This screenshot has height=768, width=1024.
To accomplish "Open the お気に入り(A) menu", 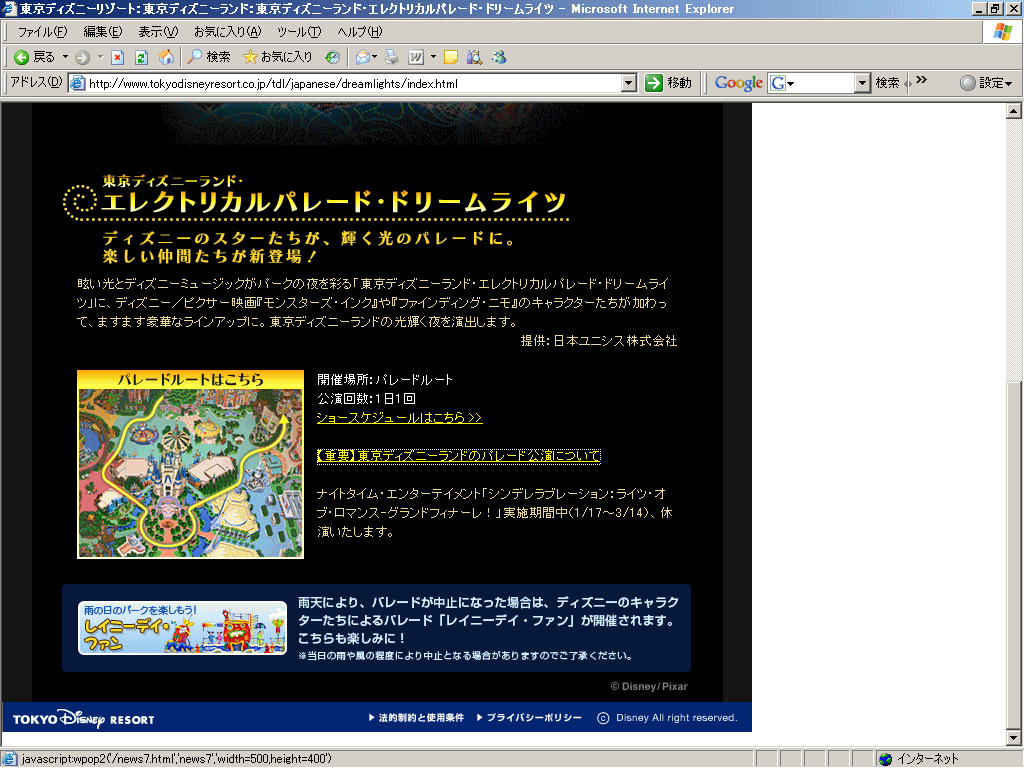I will (227, 32).
